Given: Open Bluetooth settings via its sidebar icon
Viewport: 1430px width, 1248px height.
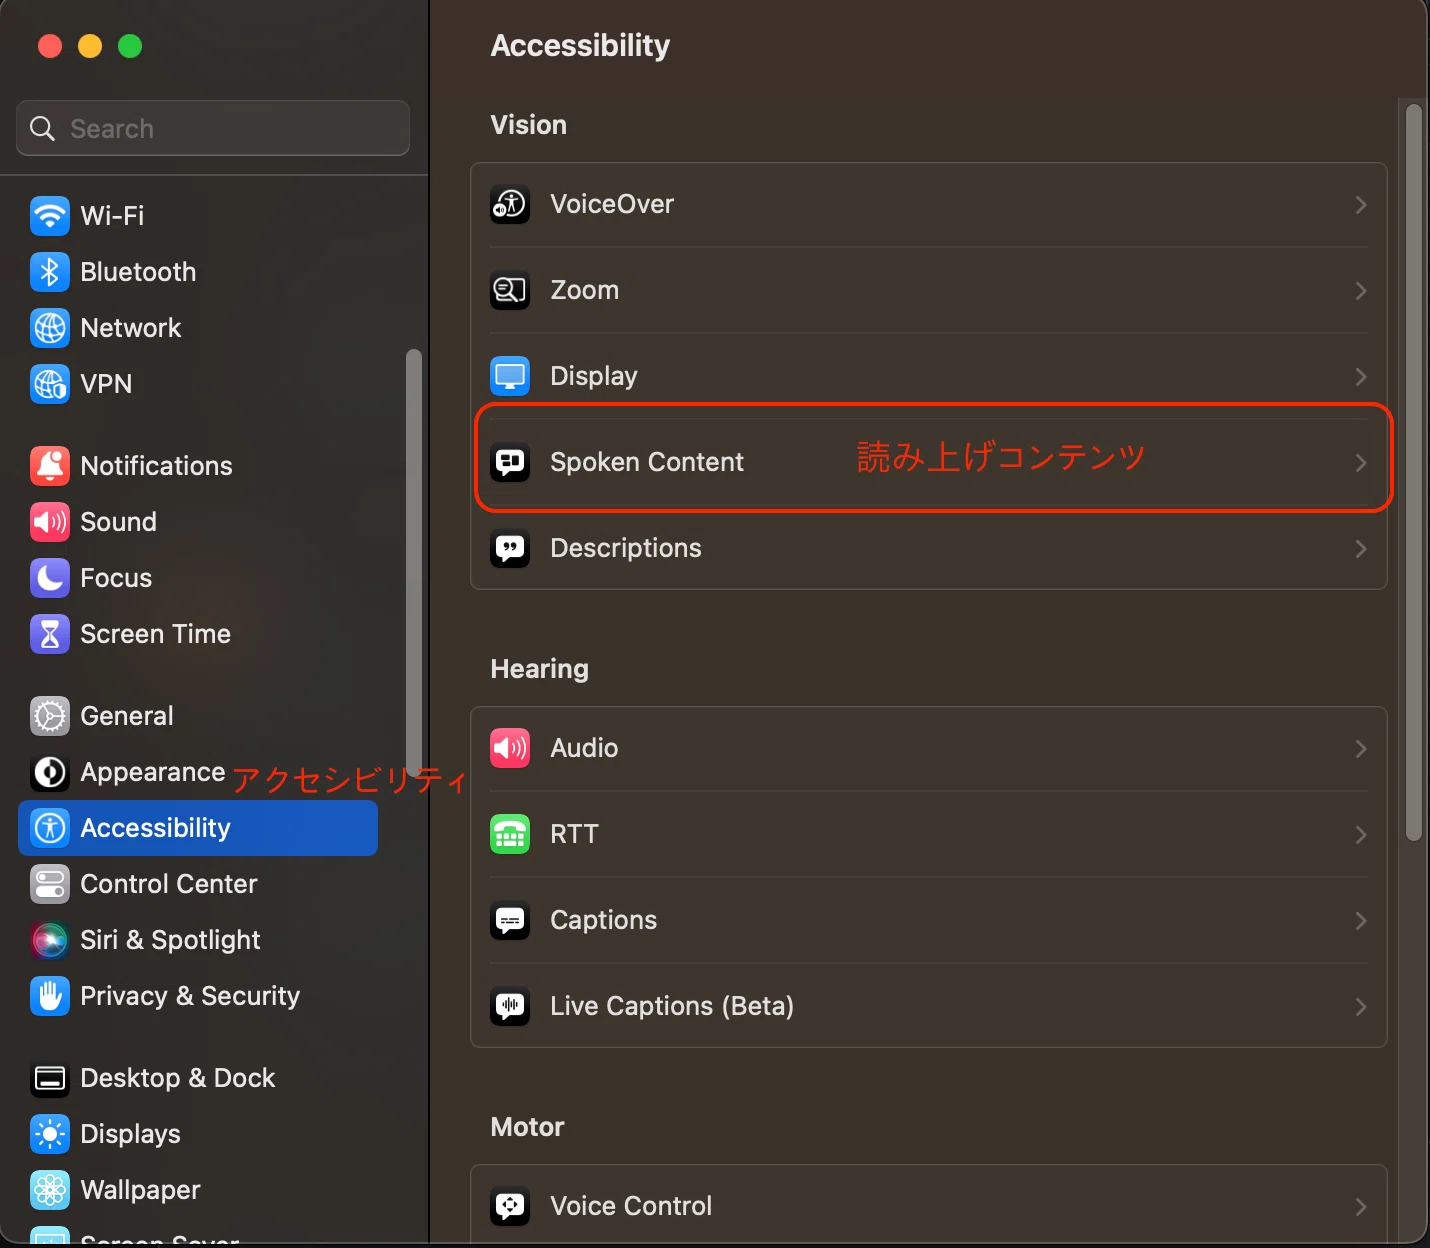Looking at the screenshot, I should pyautogui.click(x=50, y=272).
